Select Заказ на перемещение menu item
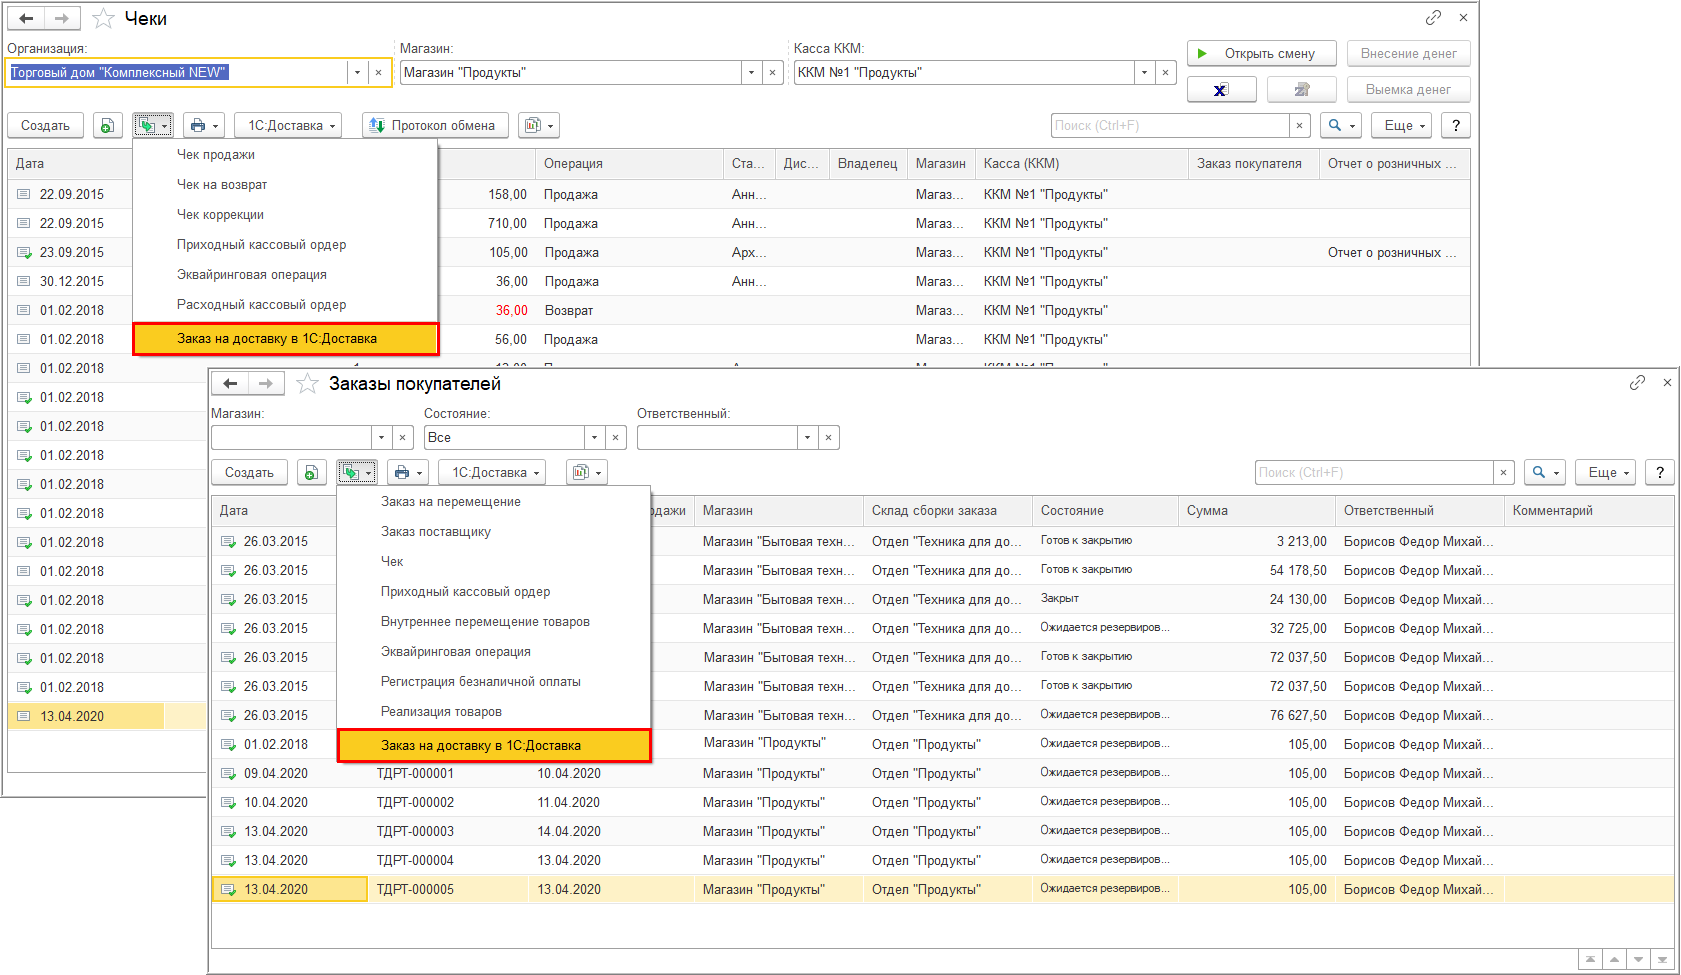This screenshot has height=975, width=1681. tap(494, 501)
